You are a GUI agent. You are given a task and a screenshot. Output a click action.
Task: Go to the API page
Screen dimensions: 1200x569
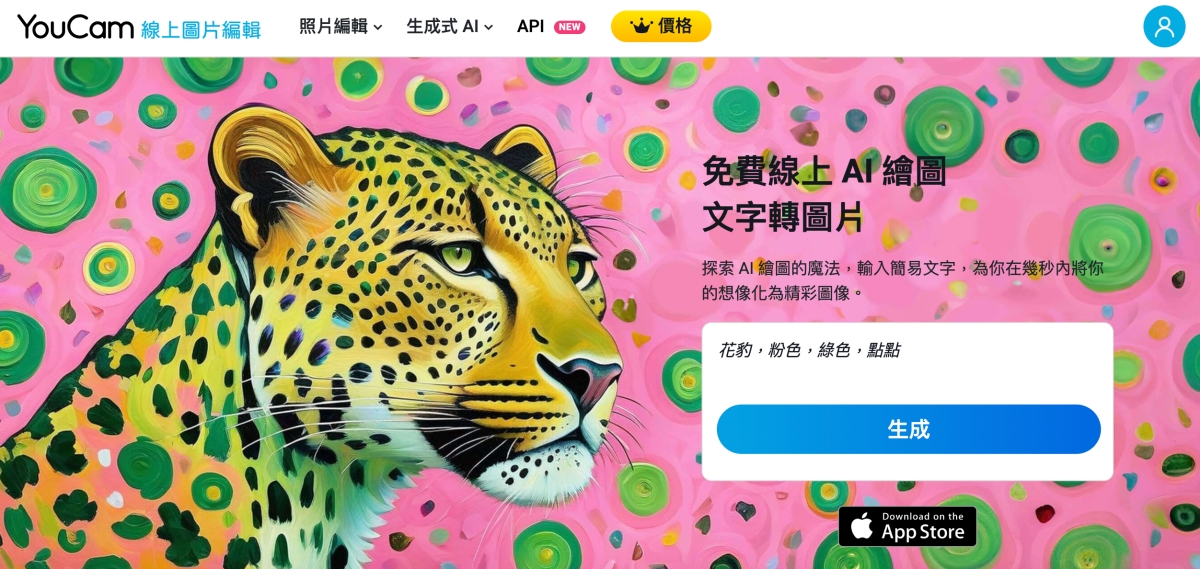coord(530,27)
